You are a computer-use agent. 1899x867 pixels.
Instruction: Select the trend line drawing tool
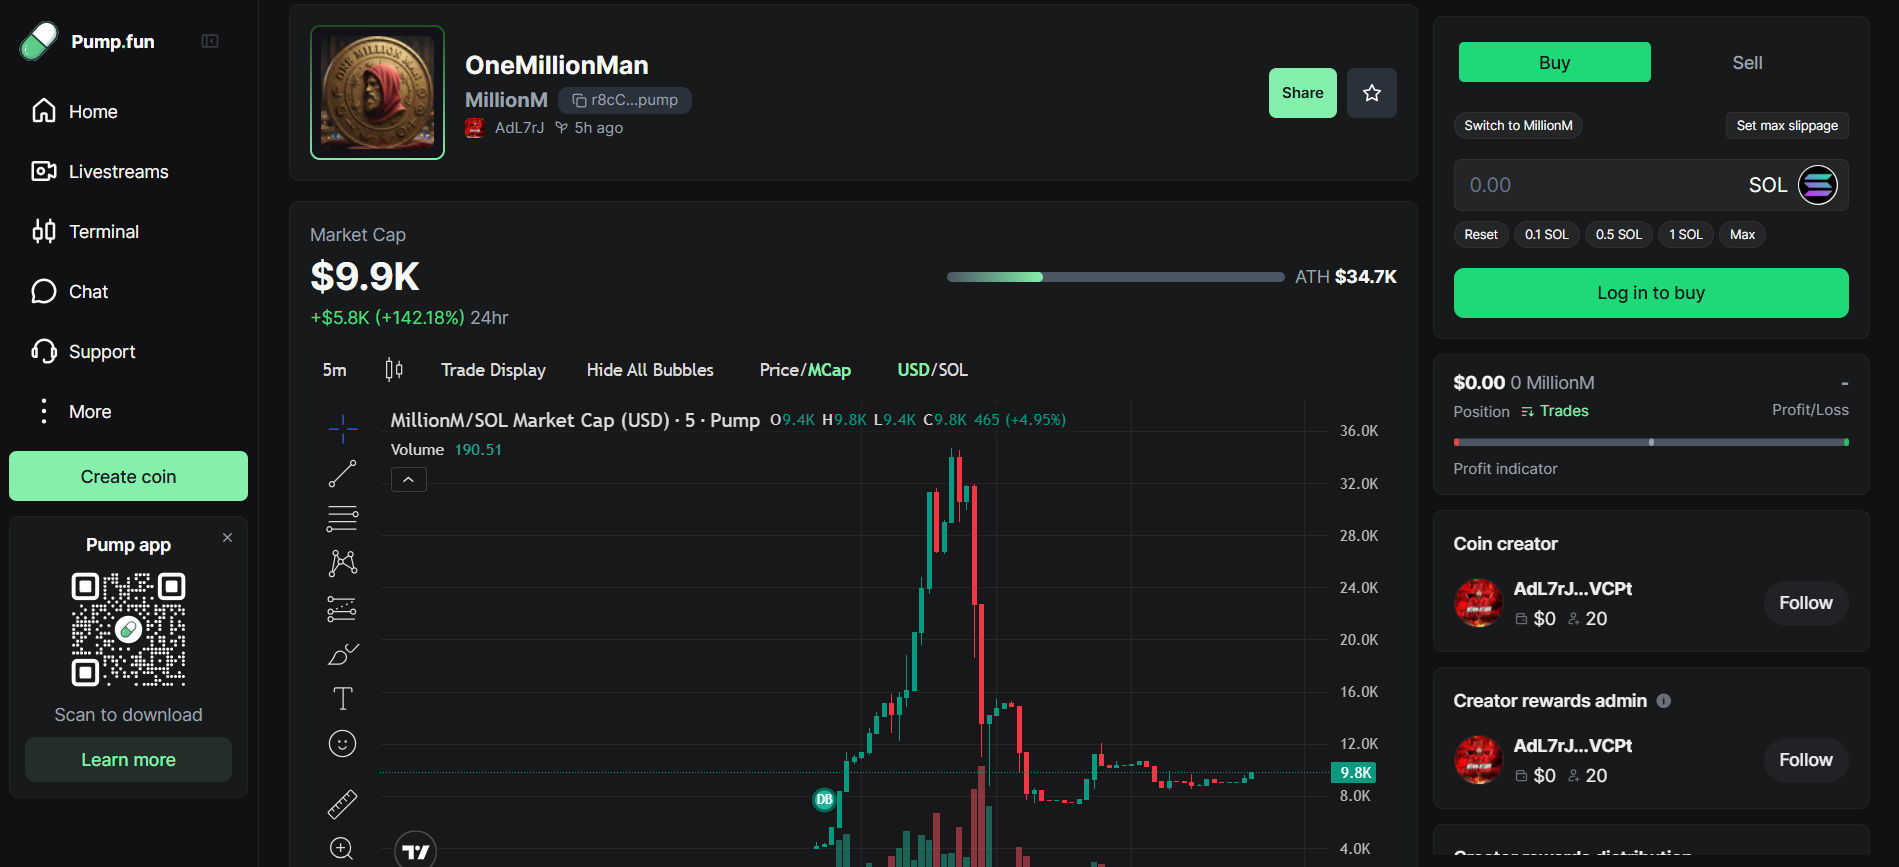tap(342, 474)
